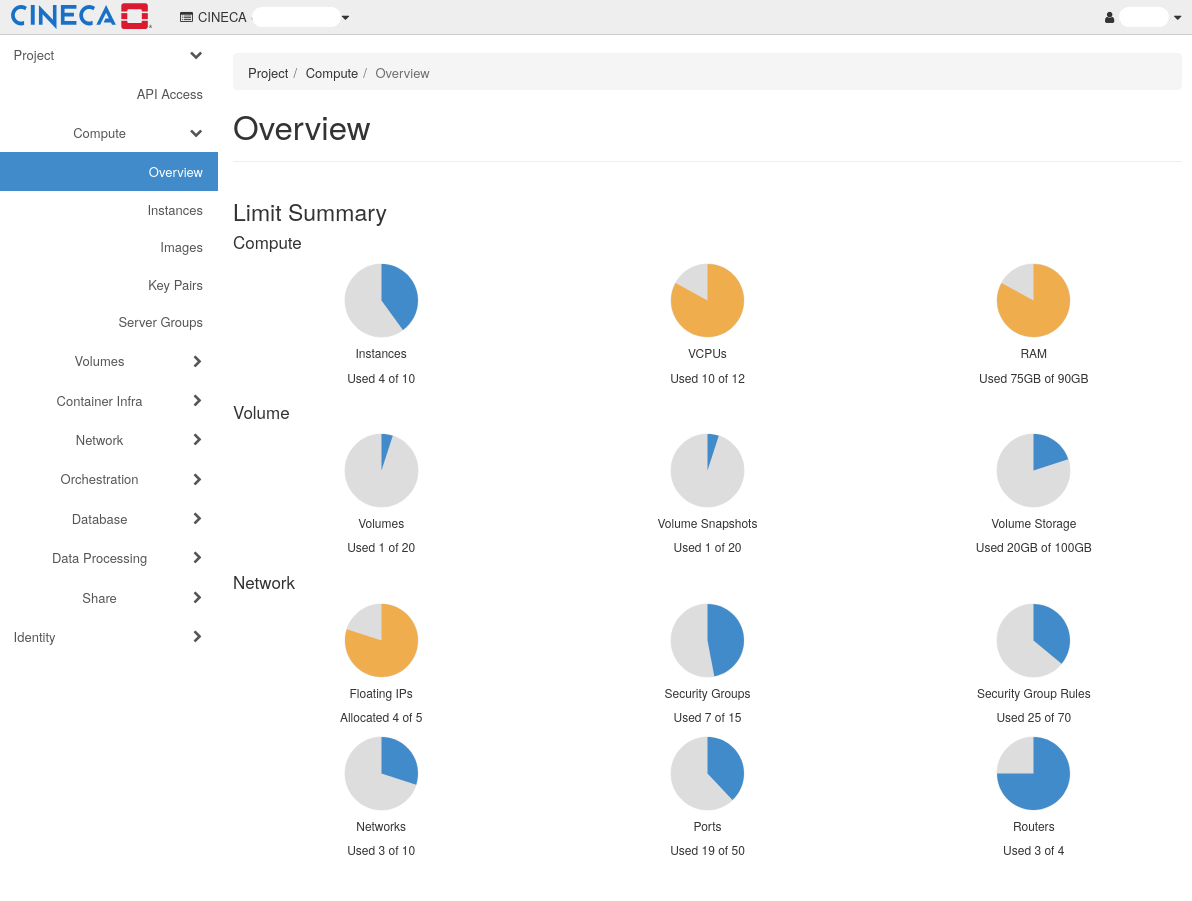This screenshot has width=1192, height=901.
Task: Open the user account menu
Action: pos(1143,17)
